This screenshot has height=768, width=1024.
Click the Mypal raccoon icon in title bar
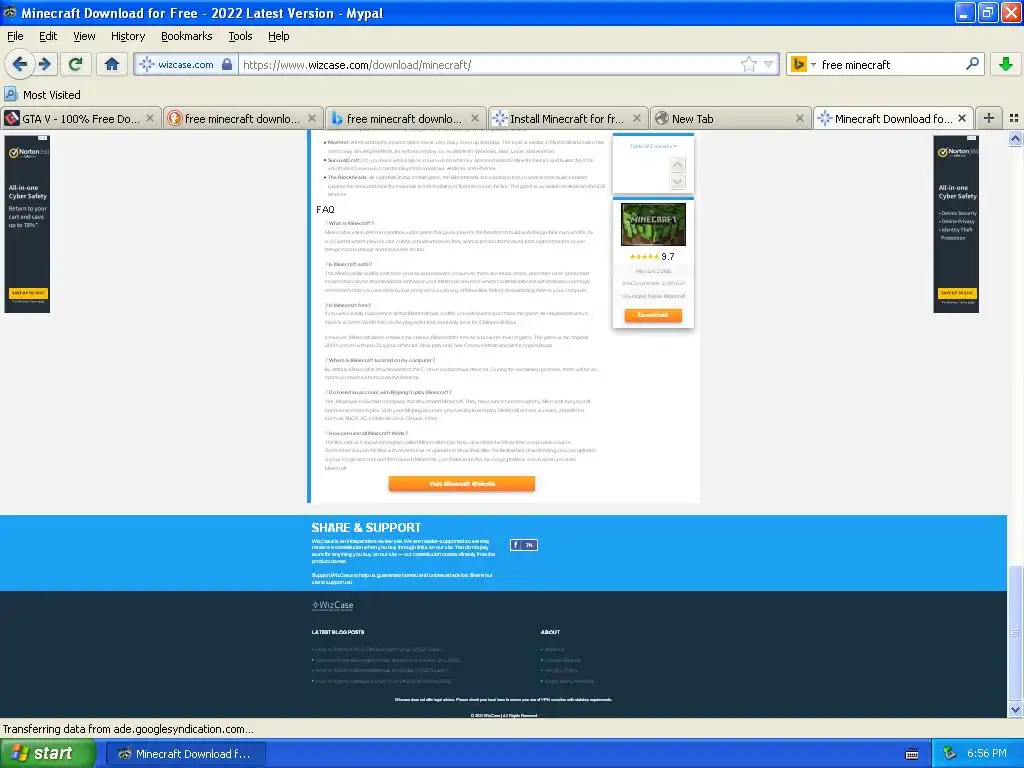[x=10, y=12]
